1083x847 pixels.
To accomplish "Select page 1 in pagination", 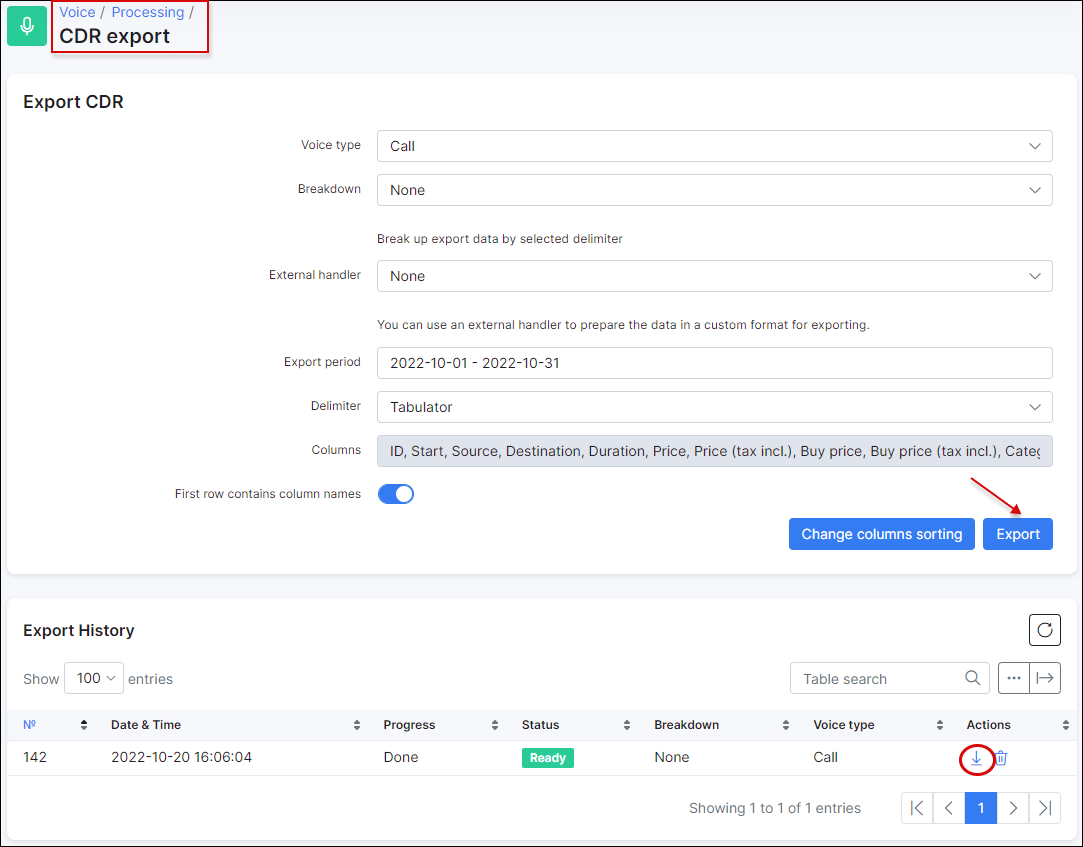I will point(981,808).
